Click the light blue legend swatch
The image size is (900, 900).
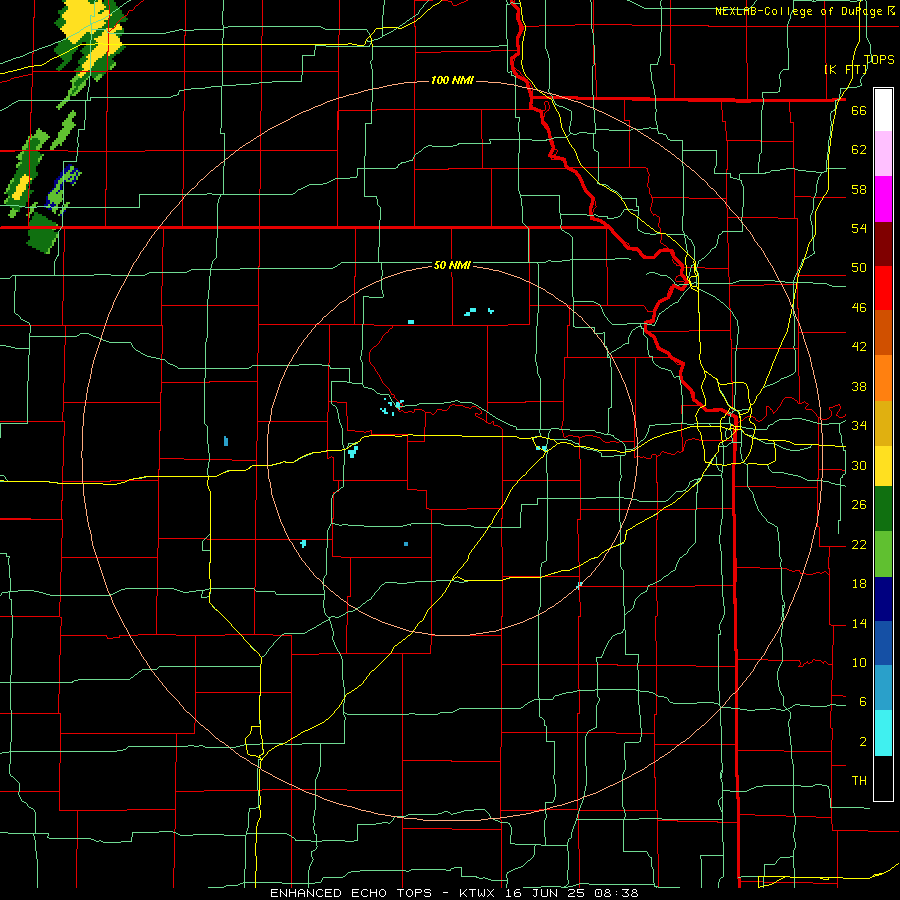tap(883, 688)
